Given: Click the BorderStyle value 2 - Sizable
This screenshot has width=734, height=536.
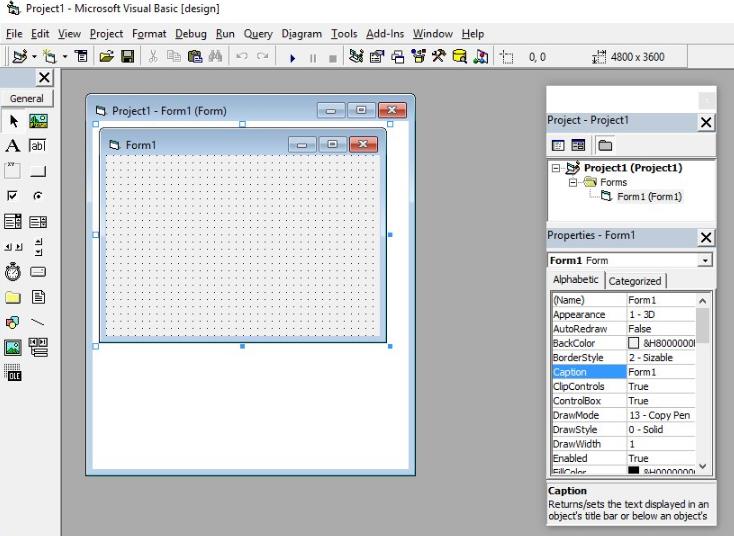Looking at the screenshot, I should coord(661,358).
